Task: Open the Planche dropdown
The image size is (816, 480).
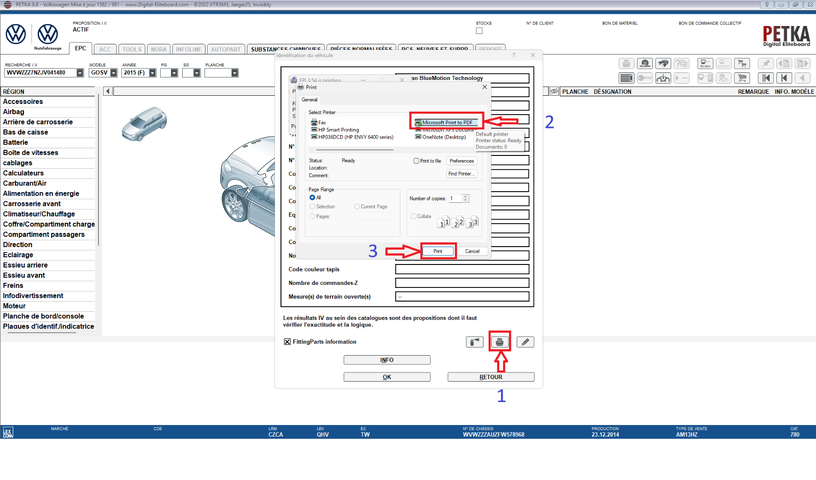Action: [x=235, y=73]
